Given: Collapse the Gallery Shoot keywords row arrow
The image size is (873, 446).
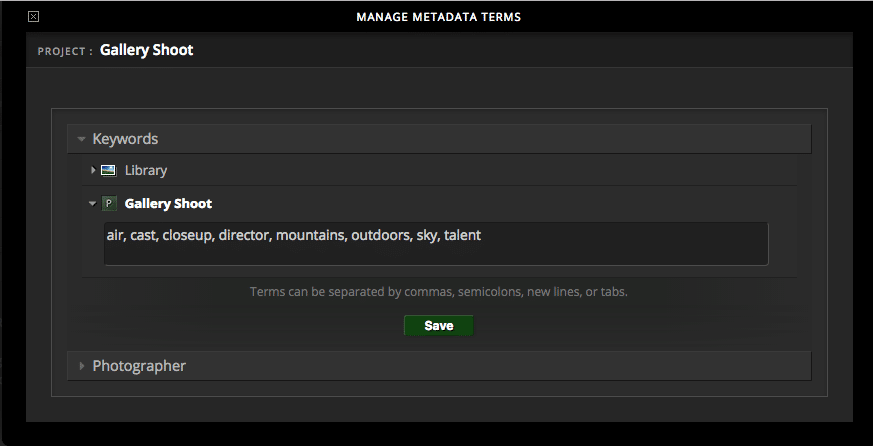Looking at the screenshot, I should coord(93,204).
